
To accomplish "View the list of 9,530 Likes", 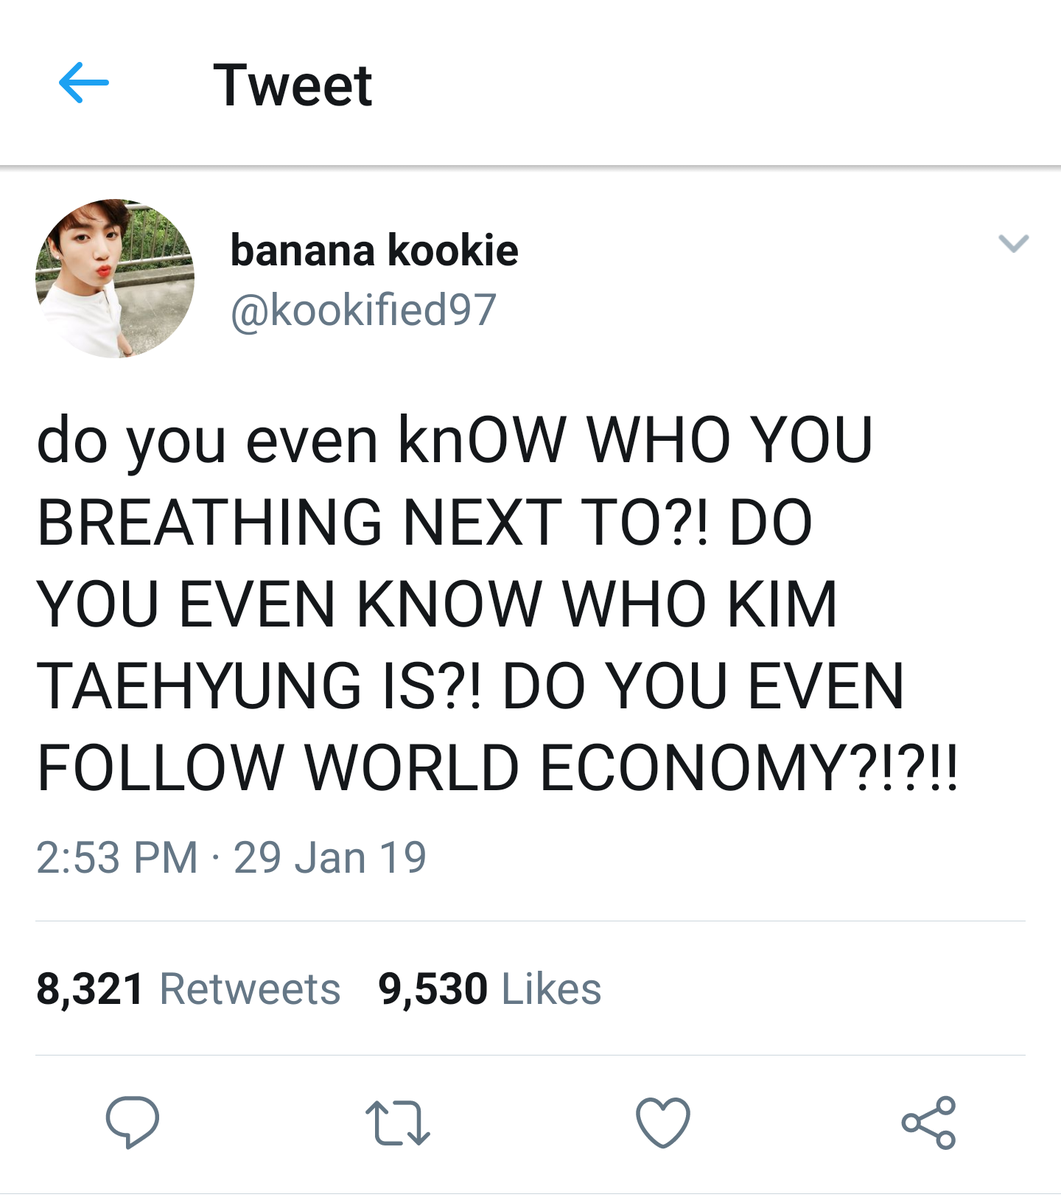I will point(490,989).
